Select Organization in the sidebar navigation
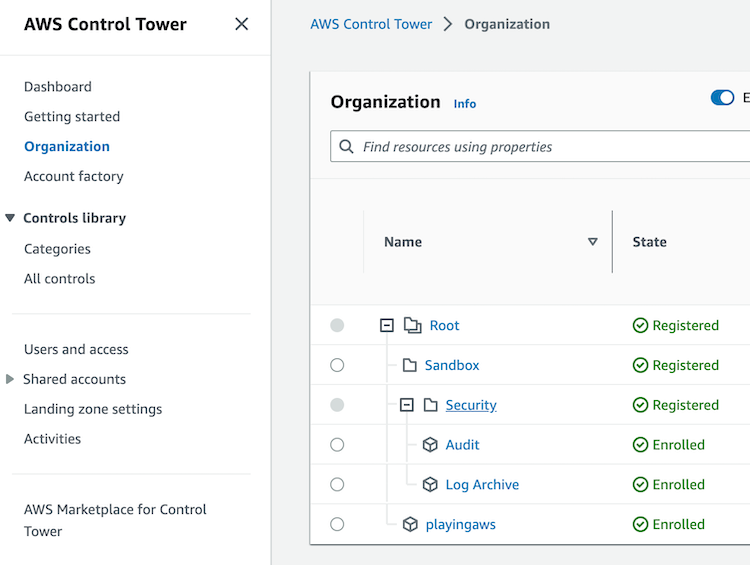 click(67, 146)
